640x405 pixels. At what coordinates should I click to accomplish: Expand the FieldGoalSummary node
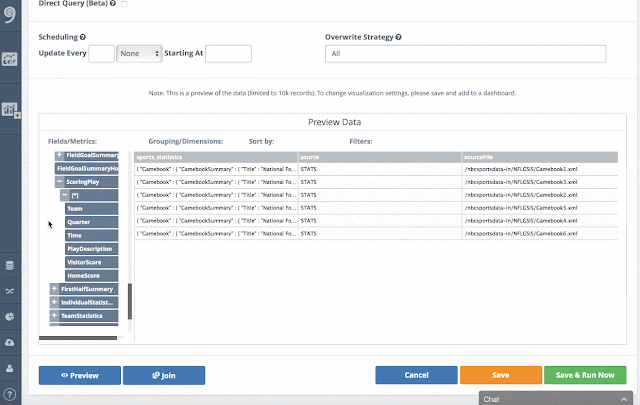pyautogui.click(x=60, y=155)
